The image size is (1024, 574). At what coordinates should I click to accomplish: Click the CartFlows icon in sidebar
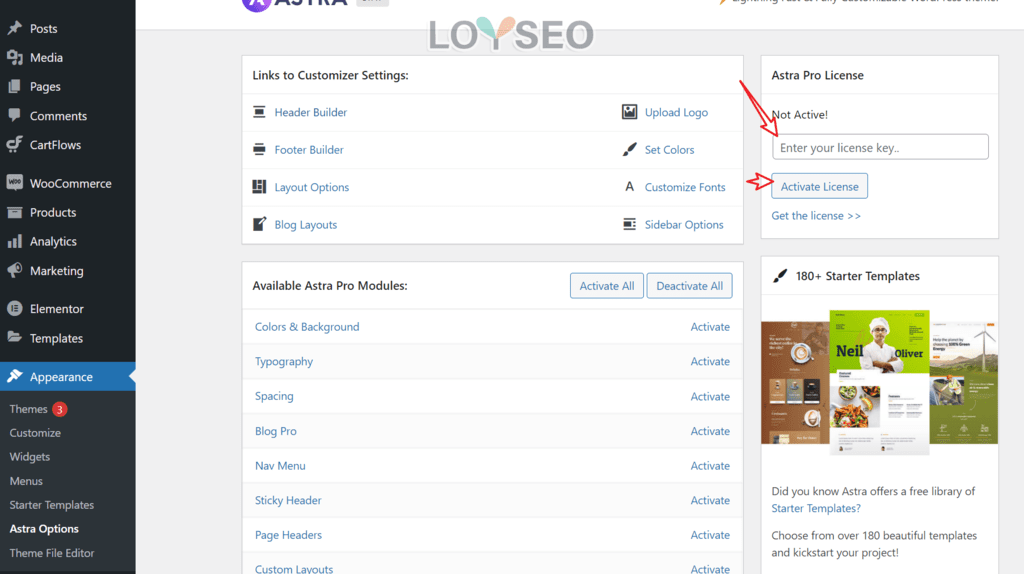14,144
